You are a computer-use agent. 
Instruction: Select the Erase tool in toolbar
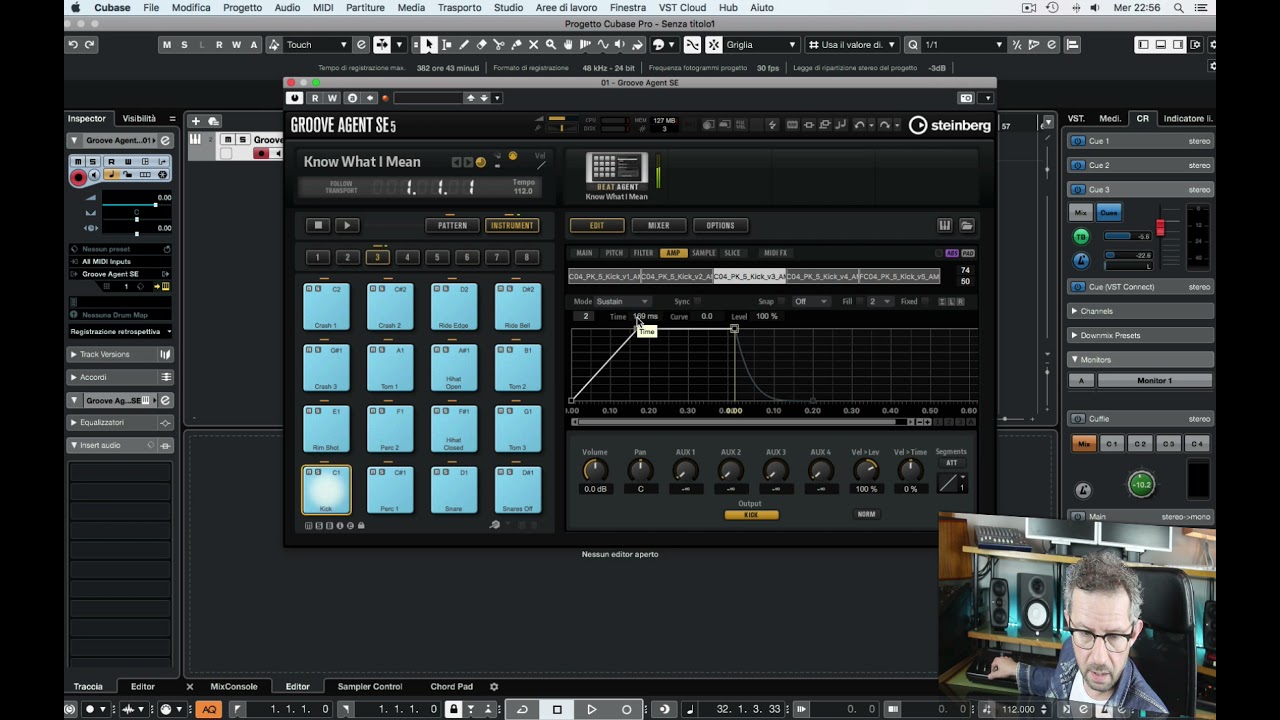481,44
